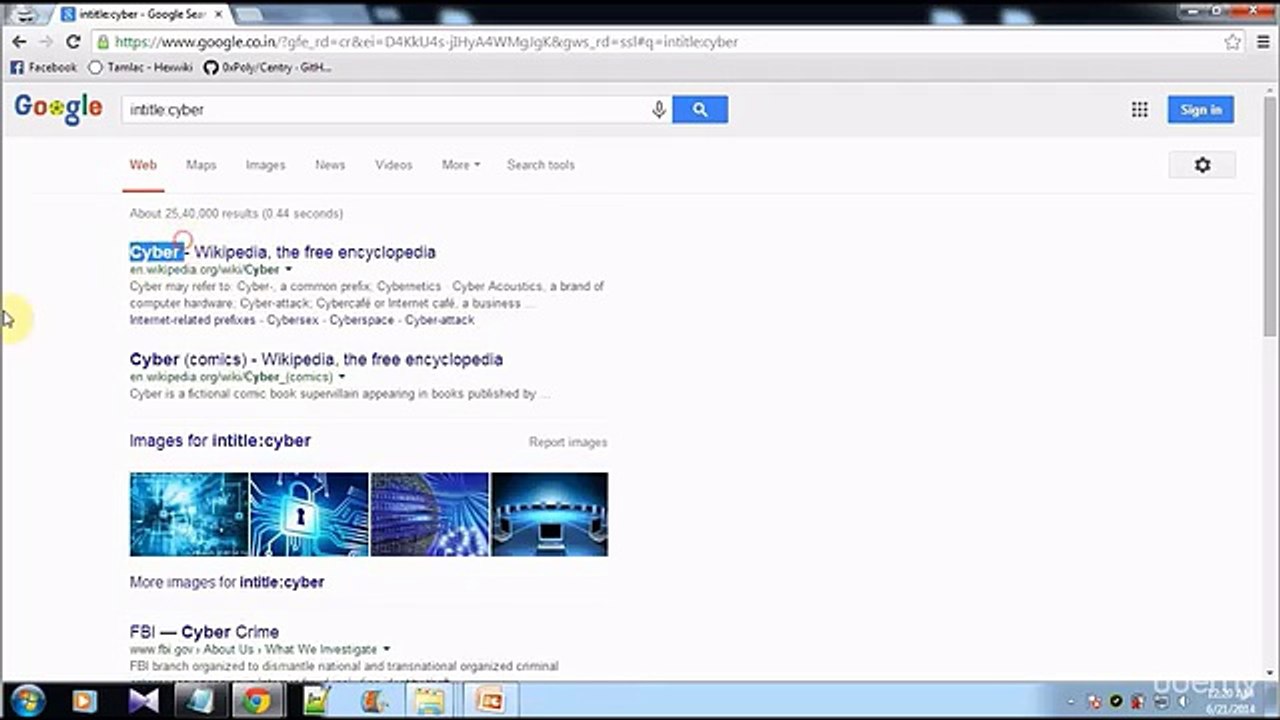Open media player taskbar icon
Screen dimensions: 1280x720
(85, 701)
